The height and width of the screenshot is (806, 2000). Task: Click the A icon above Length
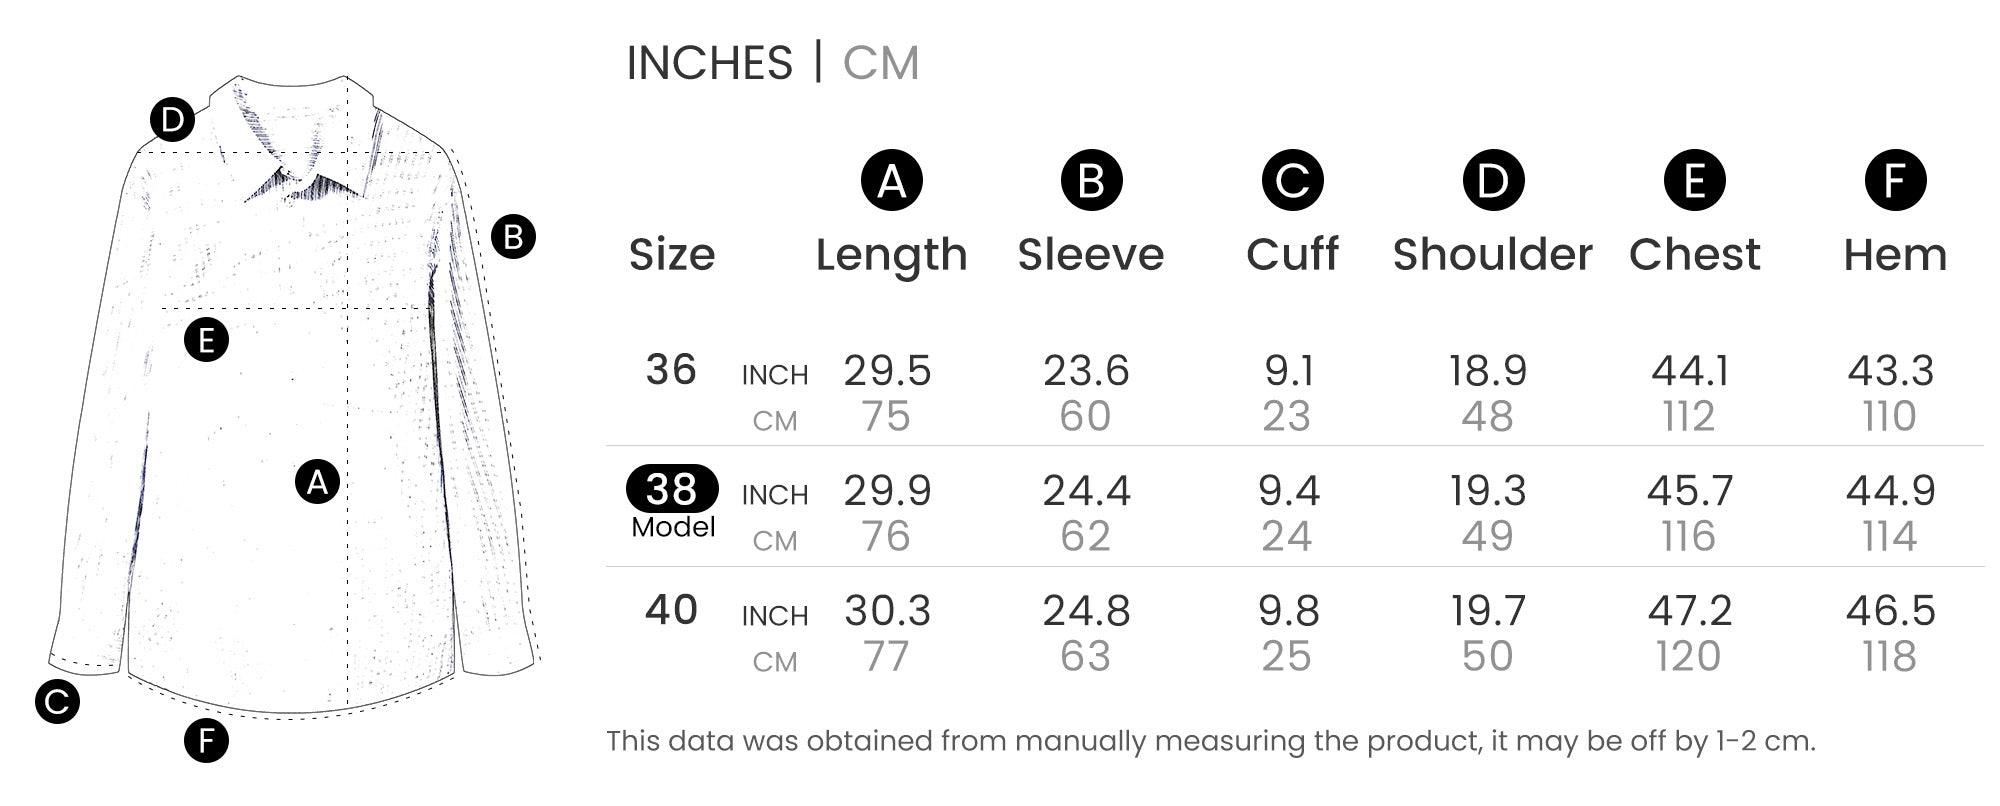coord(891,181)
